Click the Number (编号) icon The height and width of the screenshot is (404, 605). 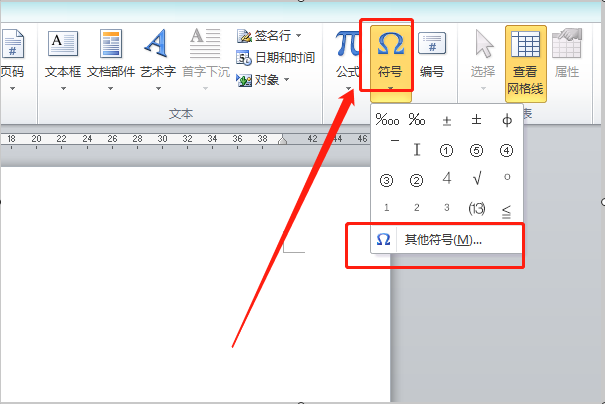click(x=432, y=43)
